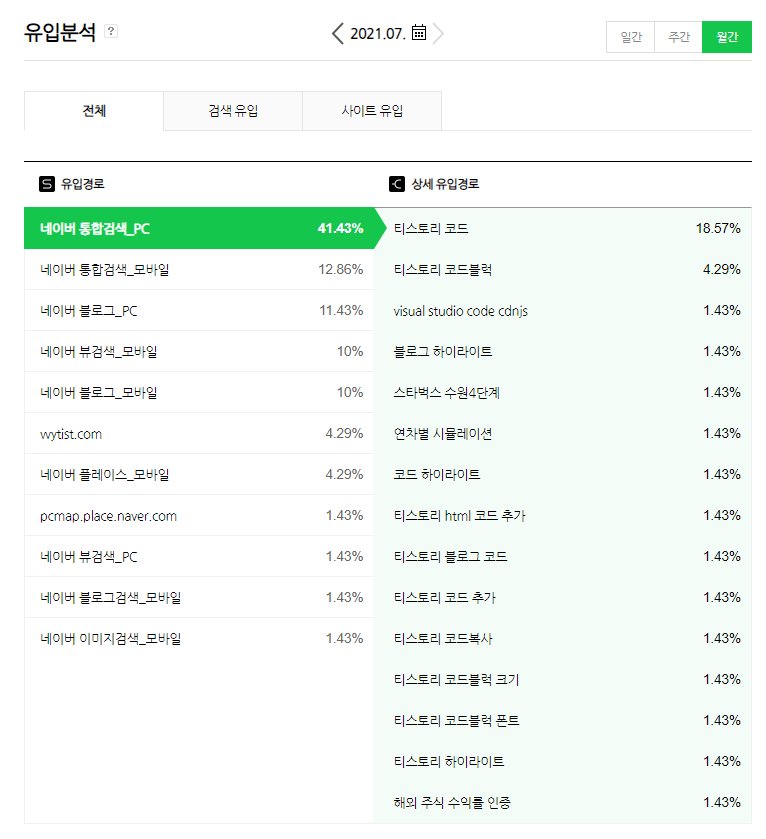
Task: Open the 사이트 유입 tab
Action: click(372, 111)
